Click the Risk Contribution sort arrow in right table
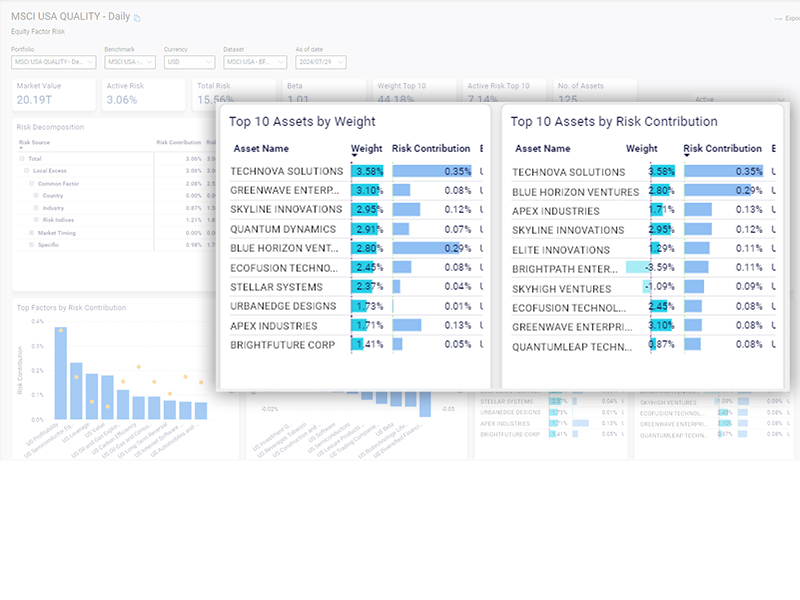Image resolution: width=800 pixels, height=600 pixels. tap(687, 156)
